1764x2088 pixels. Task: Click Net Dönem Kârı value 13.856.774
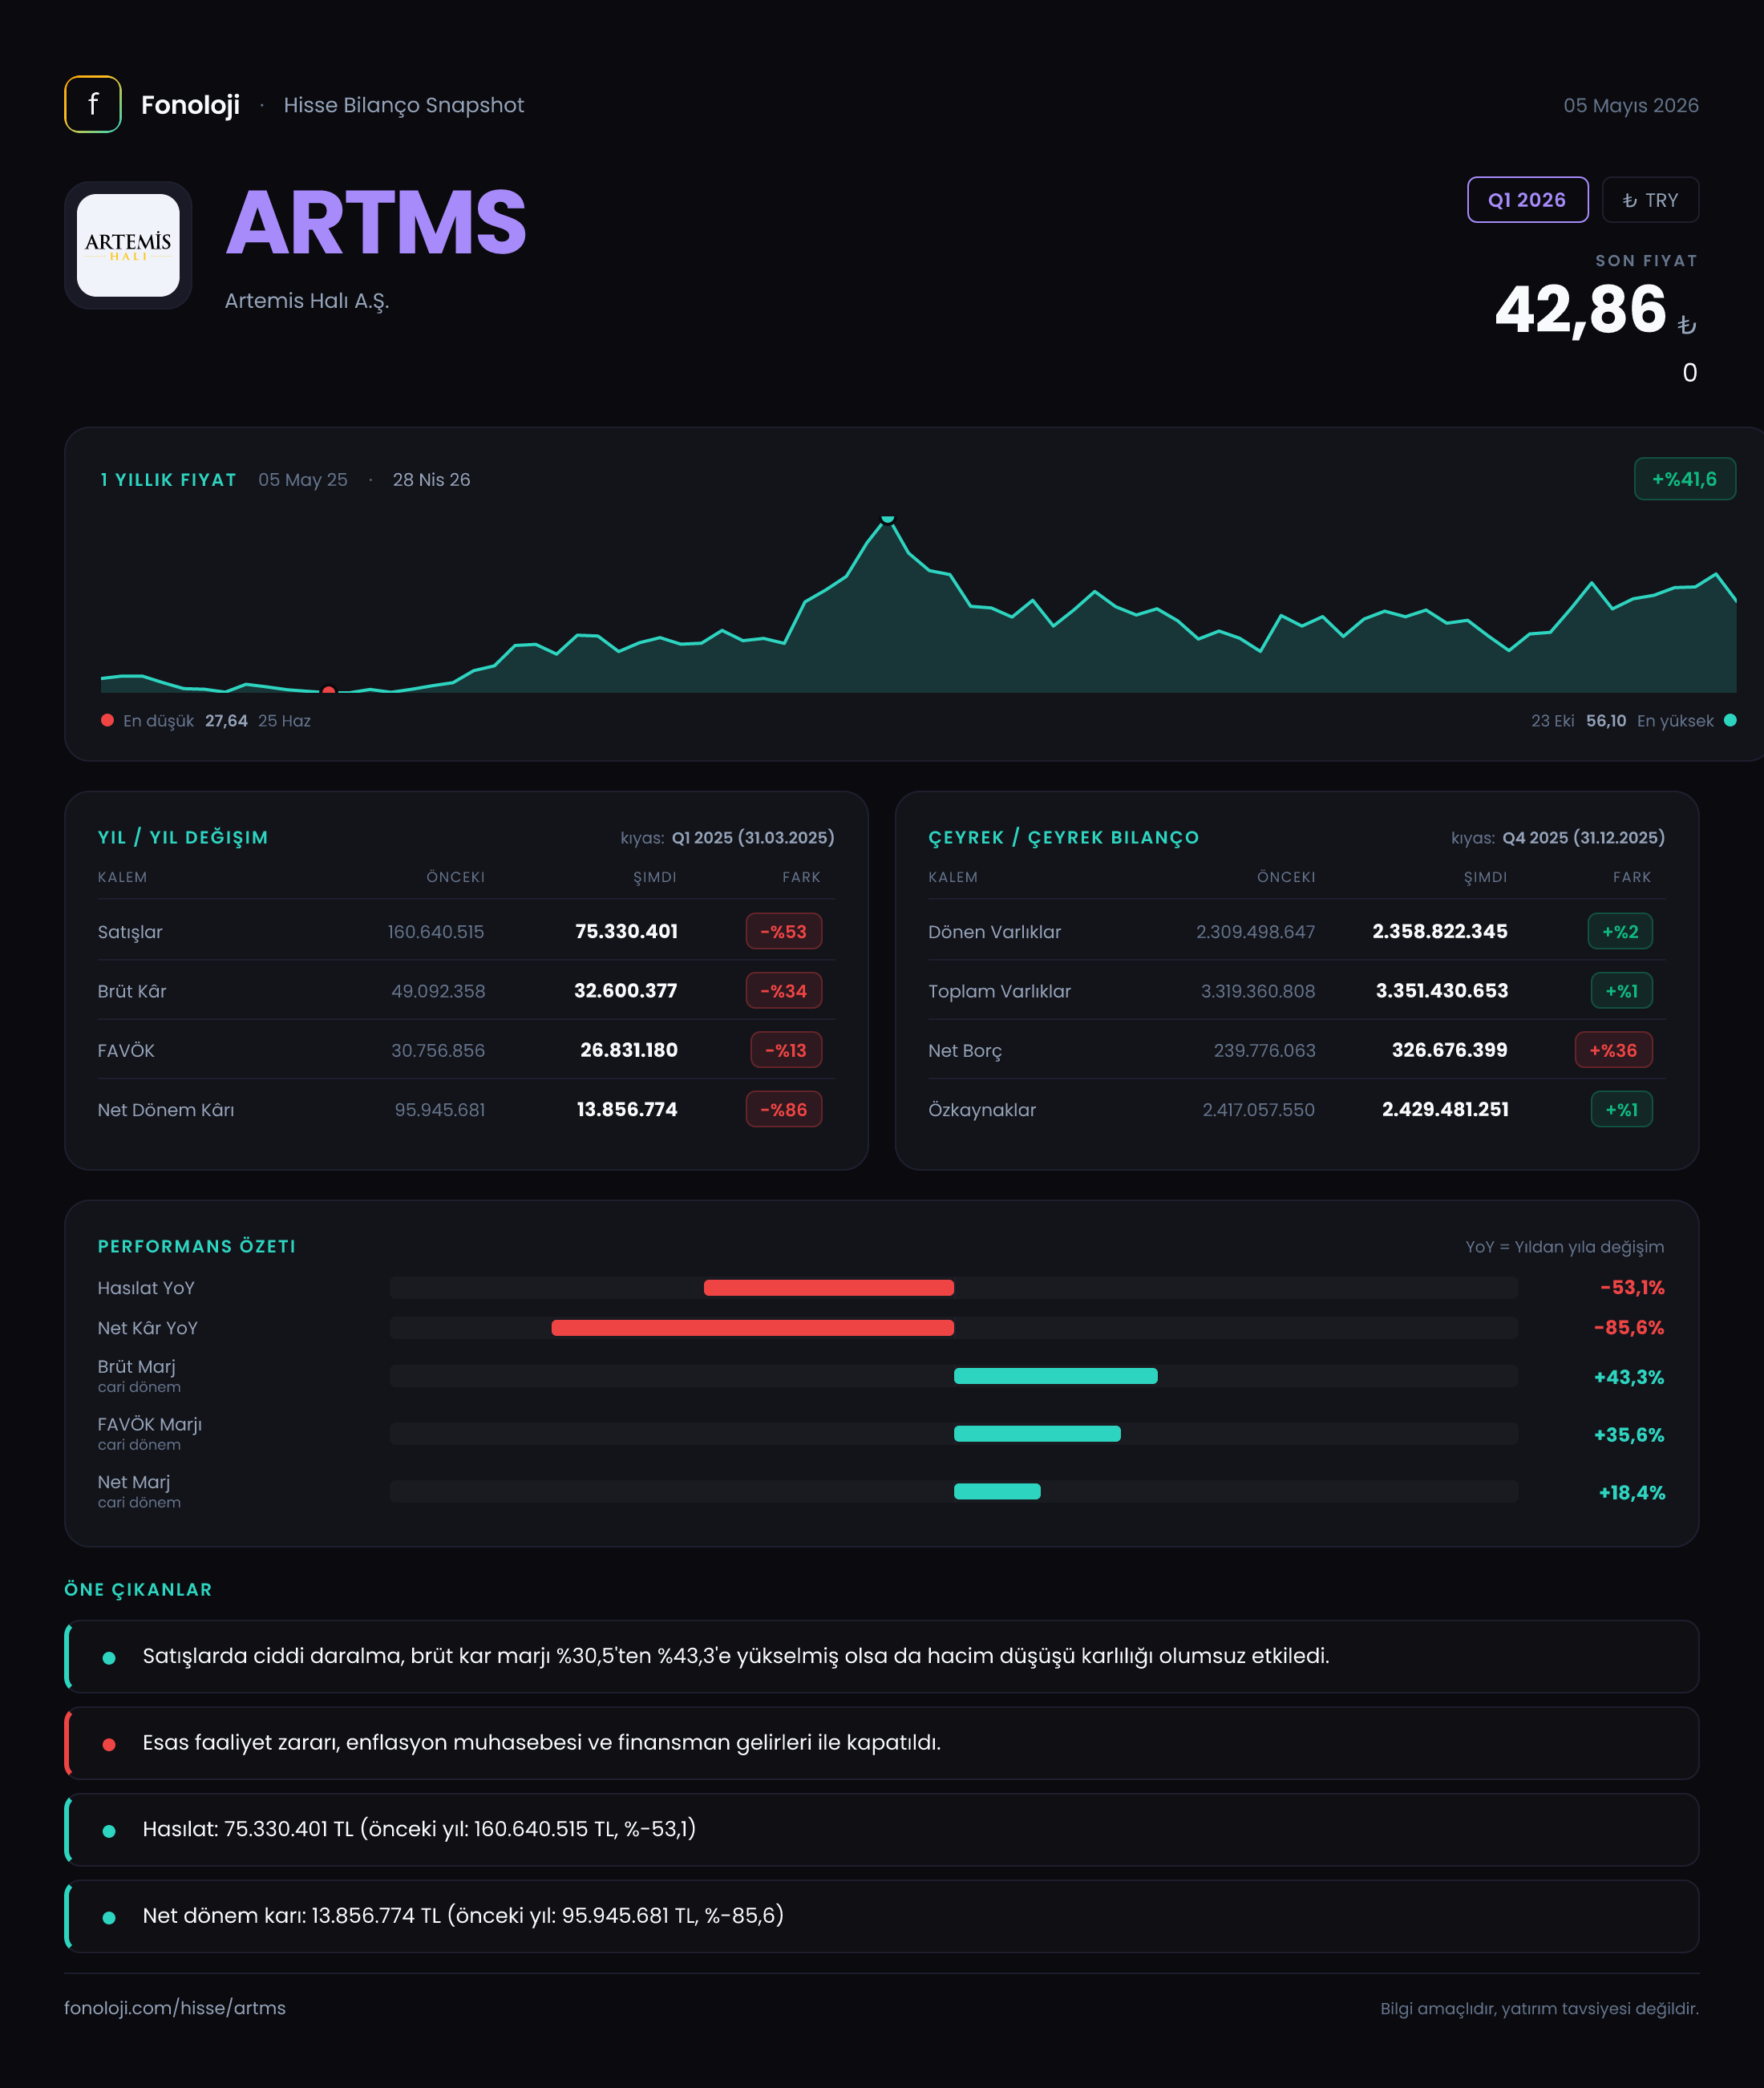click(x=627, y=1110)
